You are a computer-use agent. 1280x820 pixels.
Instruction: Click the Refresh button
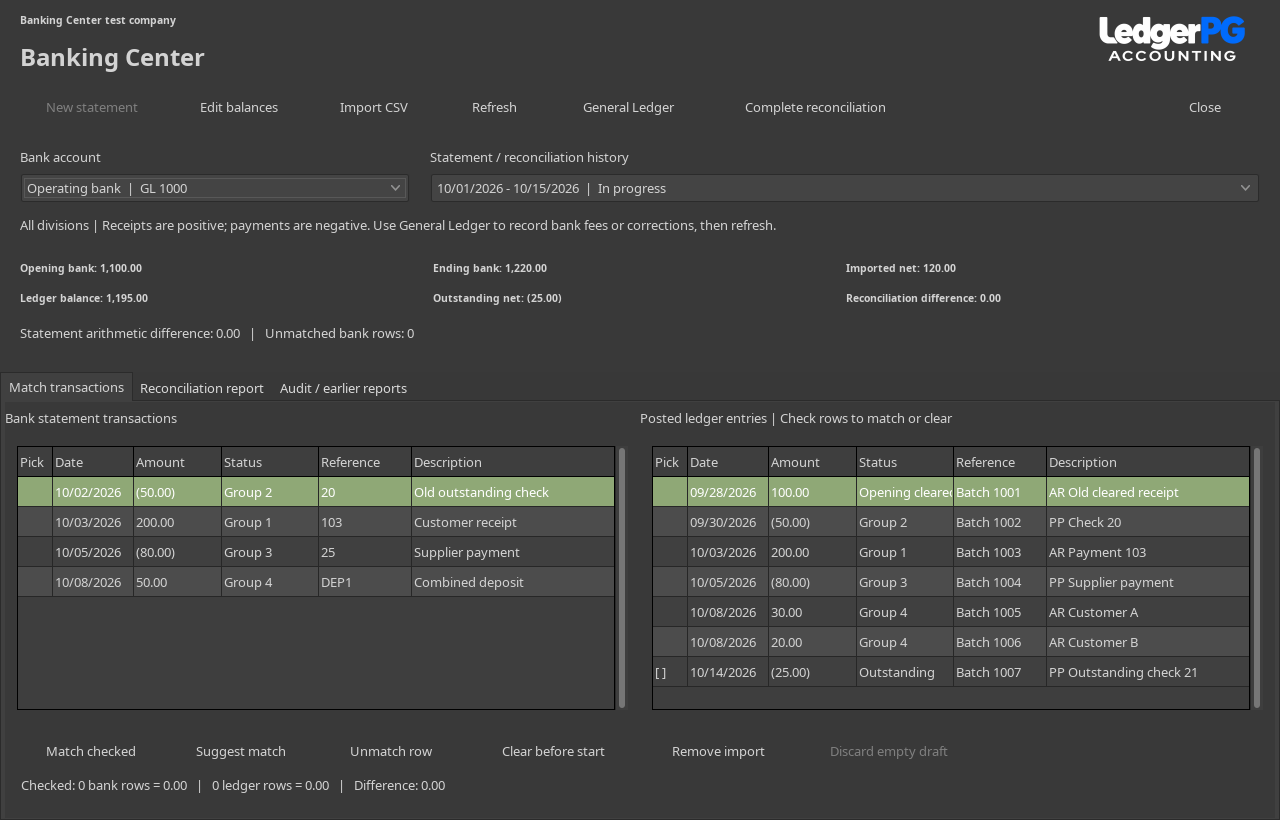494,107
